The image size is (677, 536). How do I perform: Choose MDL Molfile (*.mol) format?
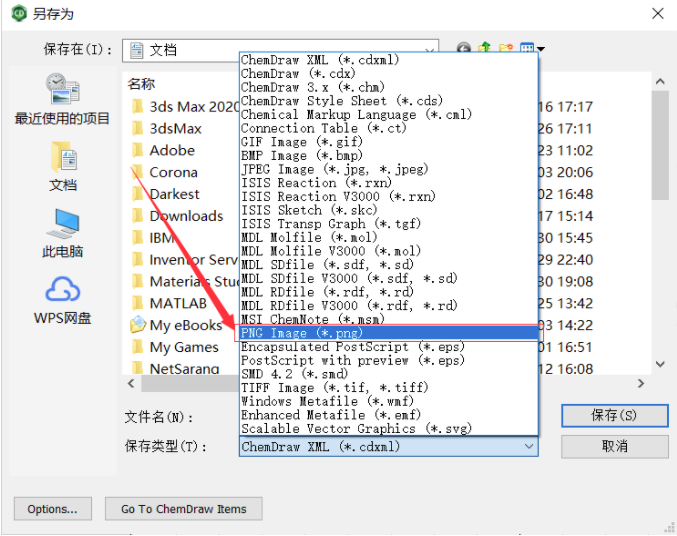(x=389, y=238)
